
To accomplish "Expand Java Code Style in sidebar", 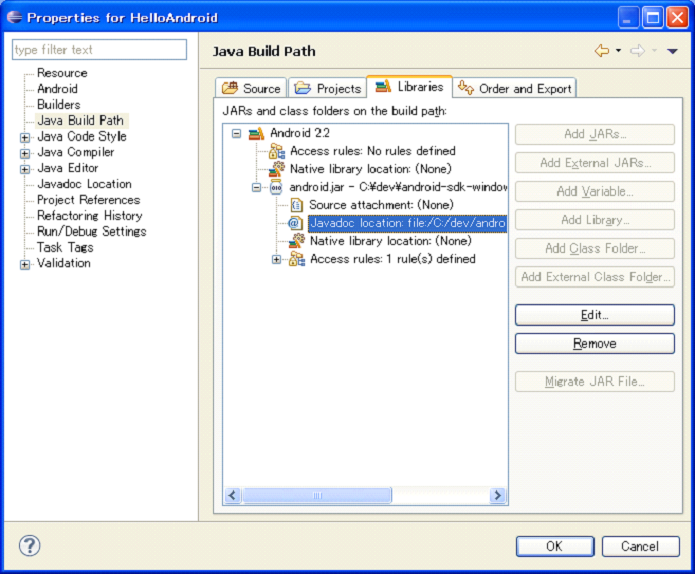I will pos(25,137).
